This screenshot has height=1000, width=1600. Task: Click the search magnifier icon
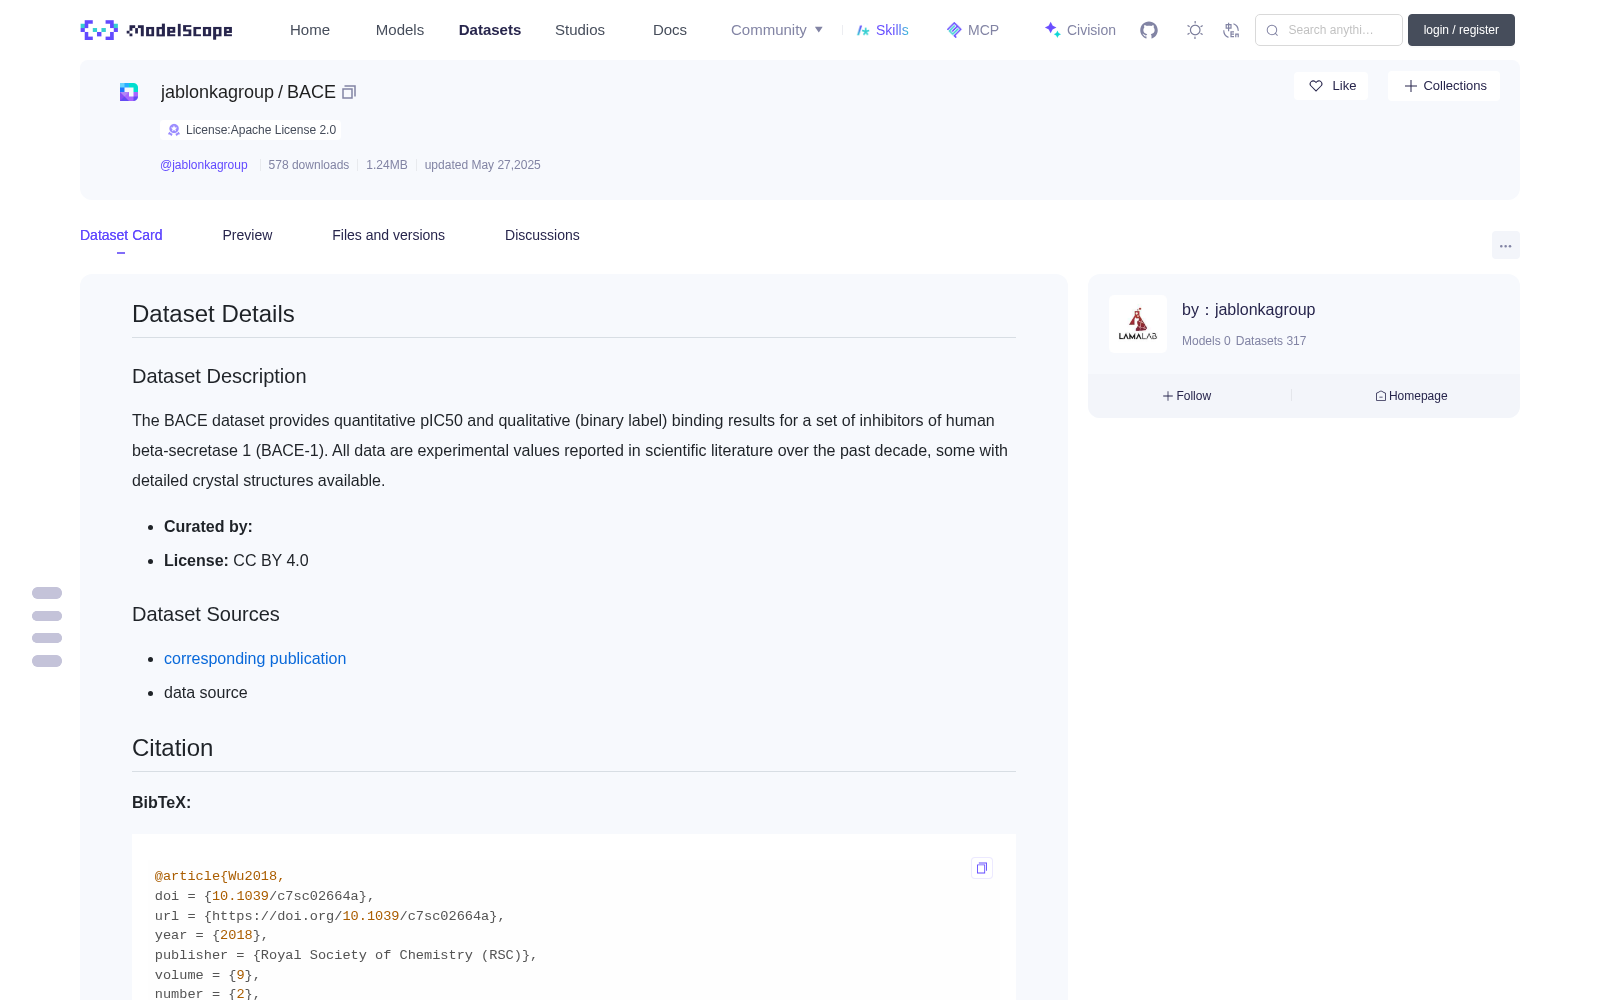coord(1272,30)
